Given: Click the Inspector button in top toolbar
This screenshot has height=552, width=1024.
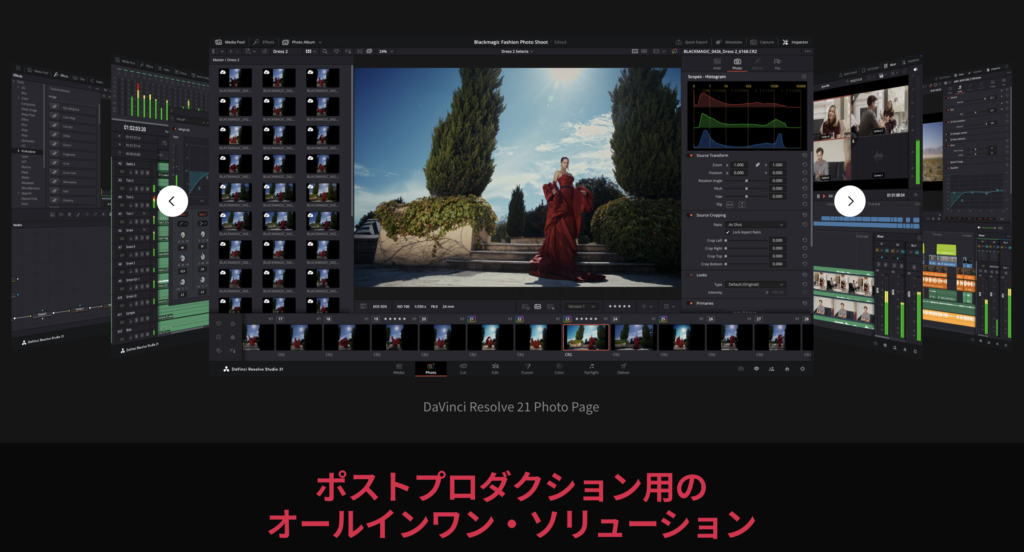Looking at the screenshot, I should click(x=795, y=42).
